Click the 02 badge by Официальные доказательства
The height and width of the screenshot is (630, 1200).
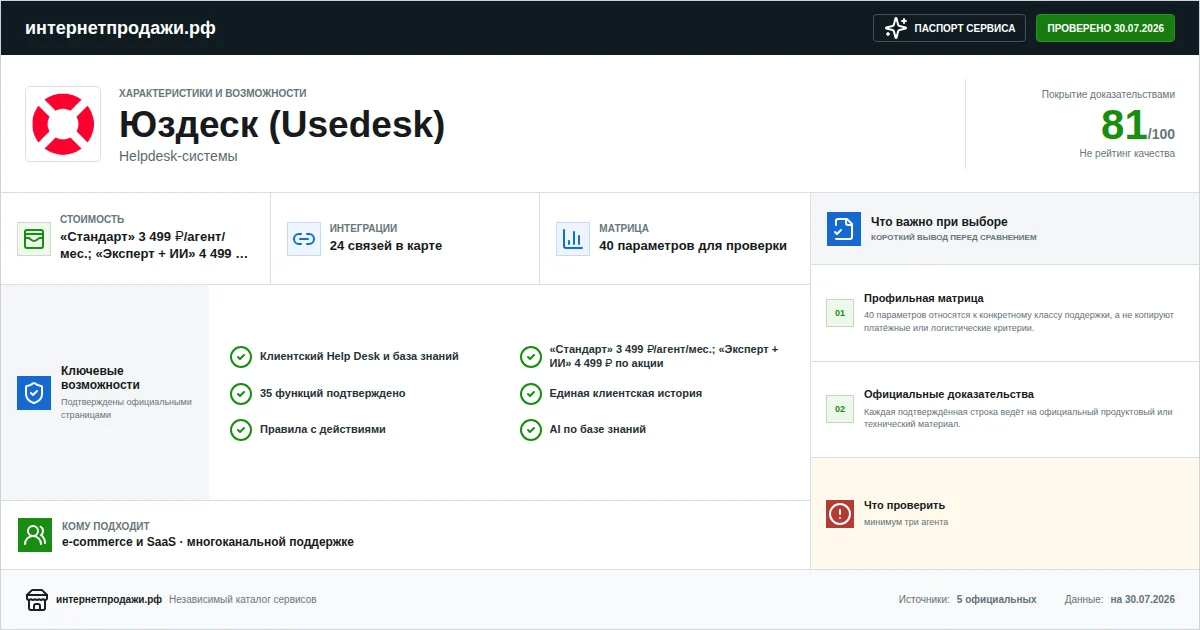pos(840,409)
